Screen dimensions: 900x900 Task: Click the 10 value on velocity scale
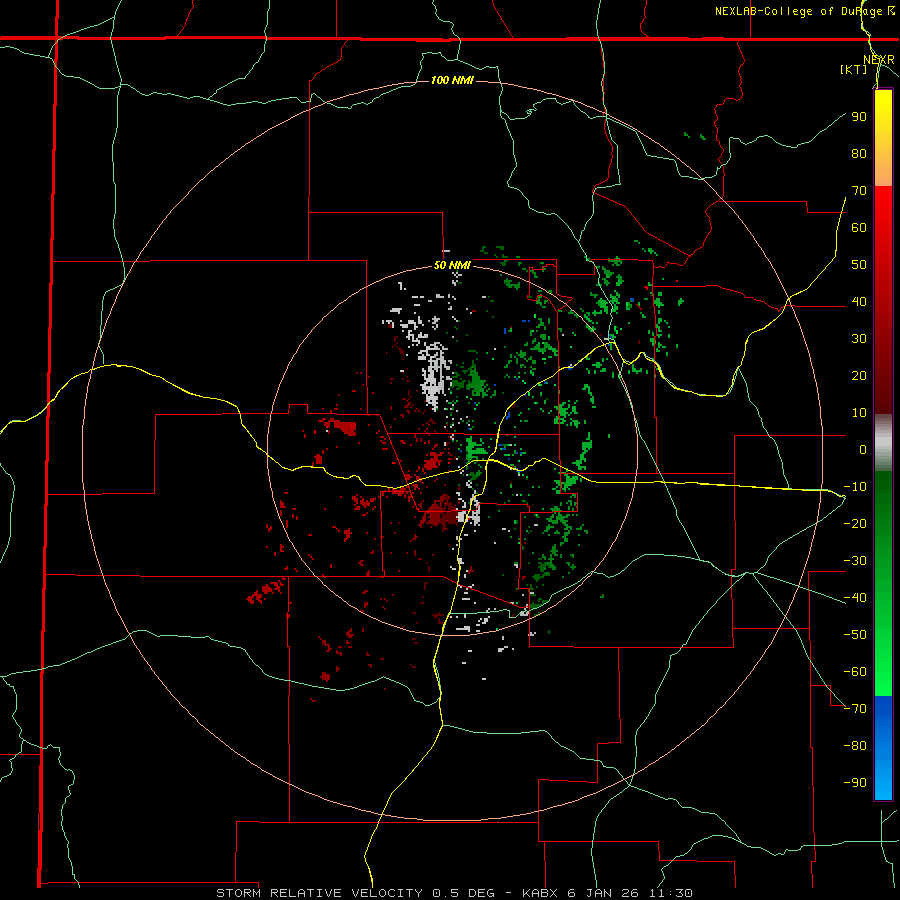(x=859, y=413)
